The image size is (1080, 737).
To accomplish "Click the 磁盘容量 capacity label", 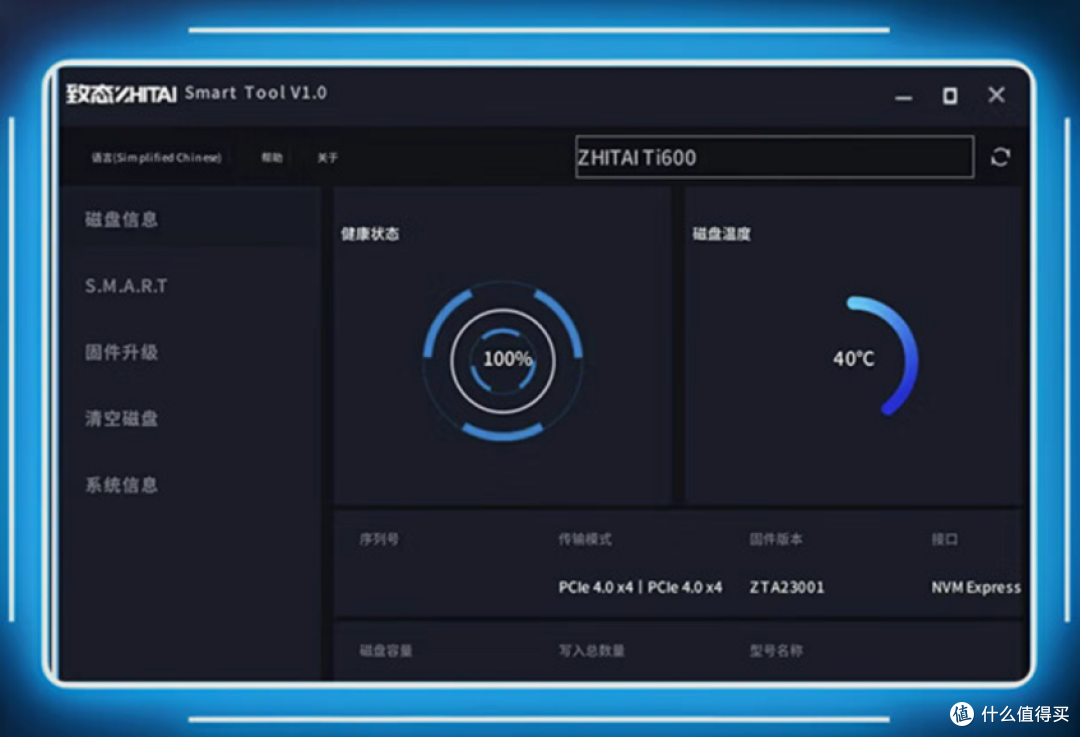I will (386, 651).
